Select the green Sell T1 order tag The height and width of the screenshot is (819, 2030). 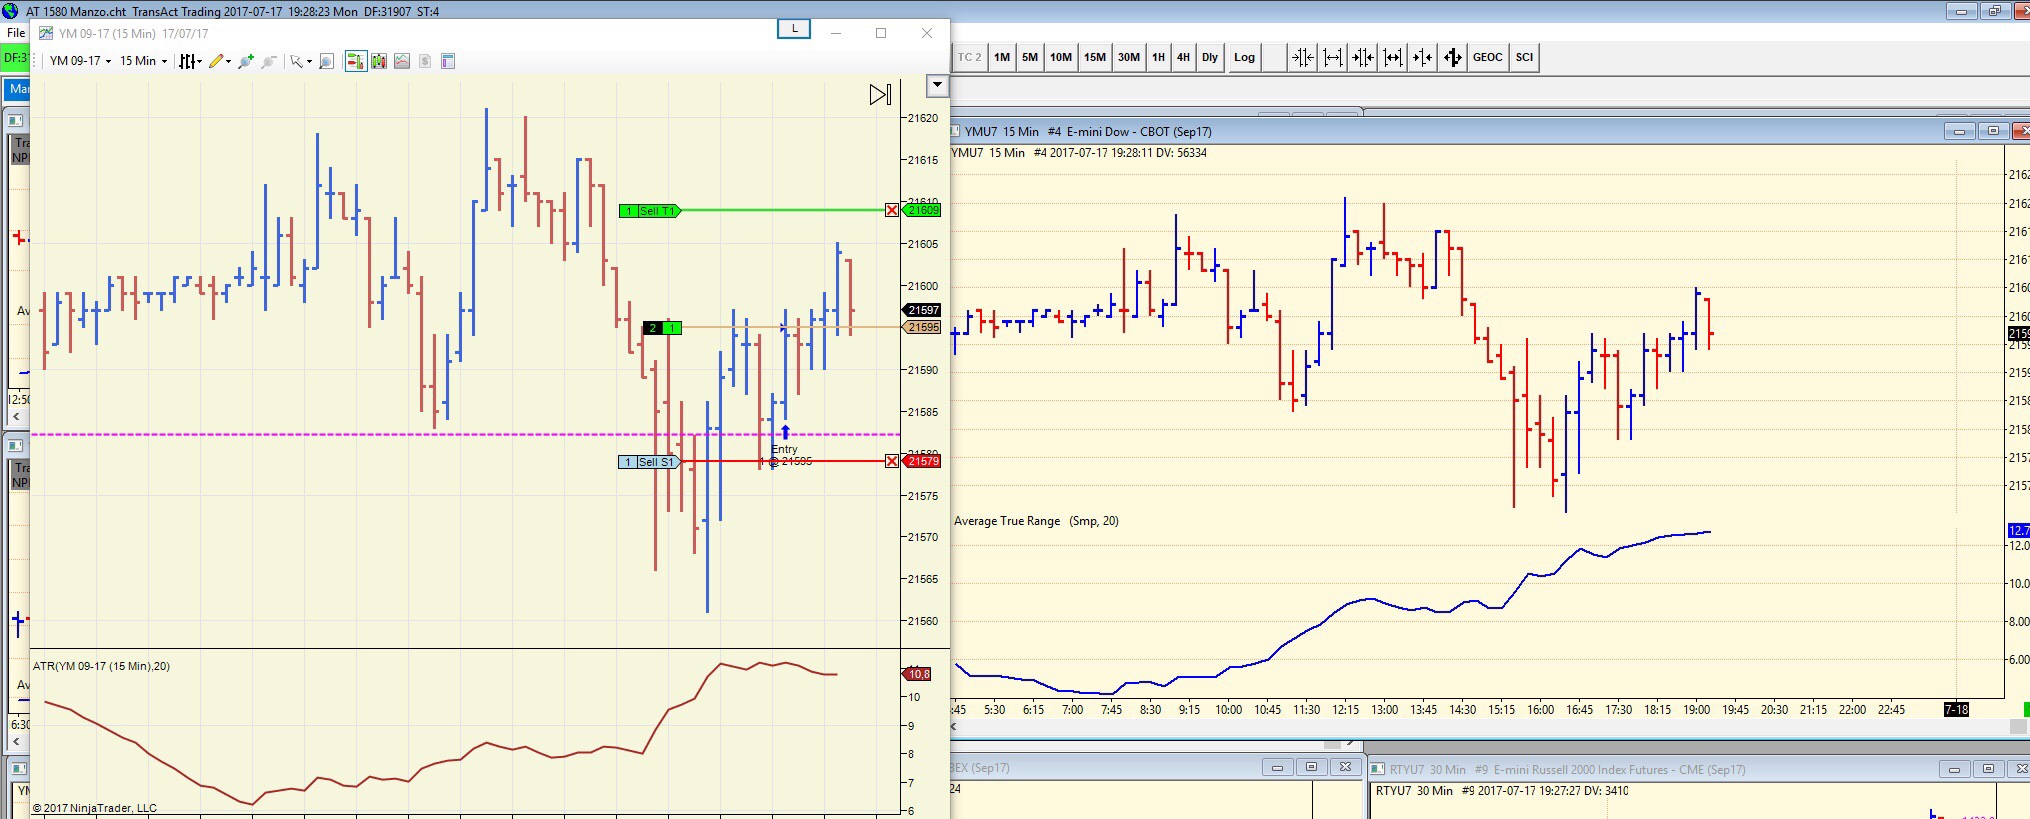[650, 211]
